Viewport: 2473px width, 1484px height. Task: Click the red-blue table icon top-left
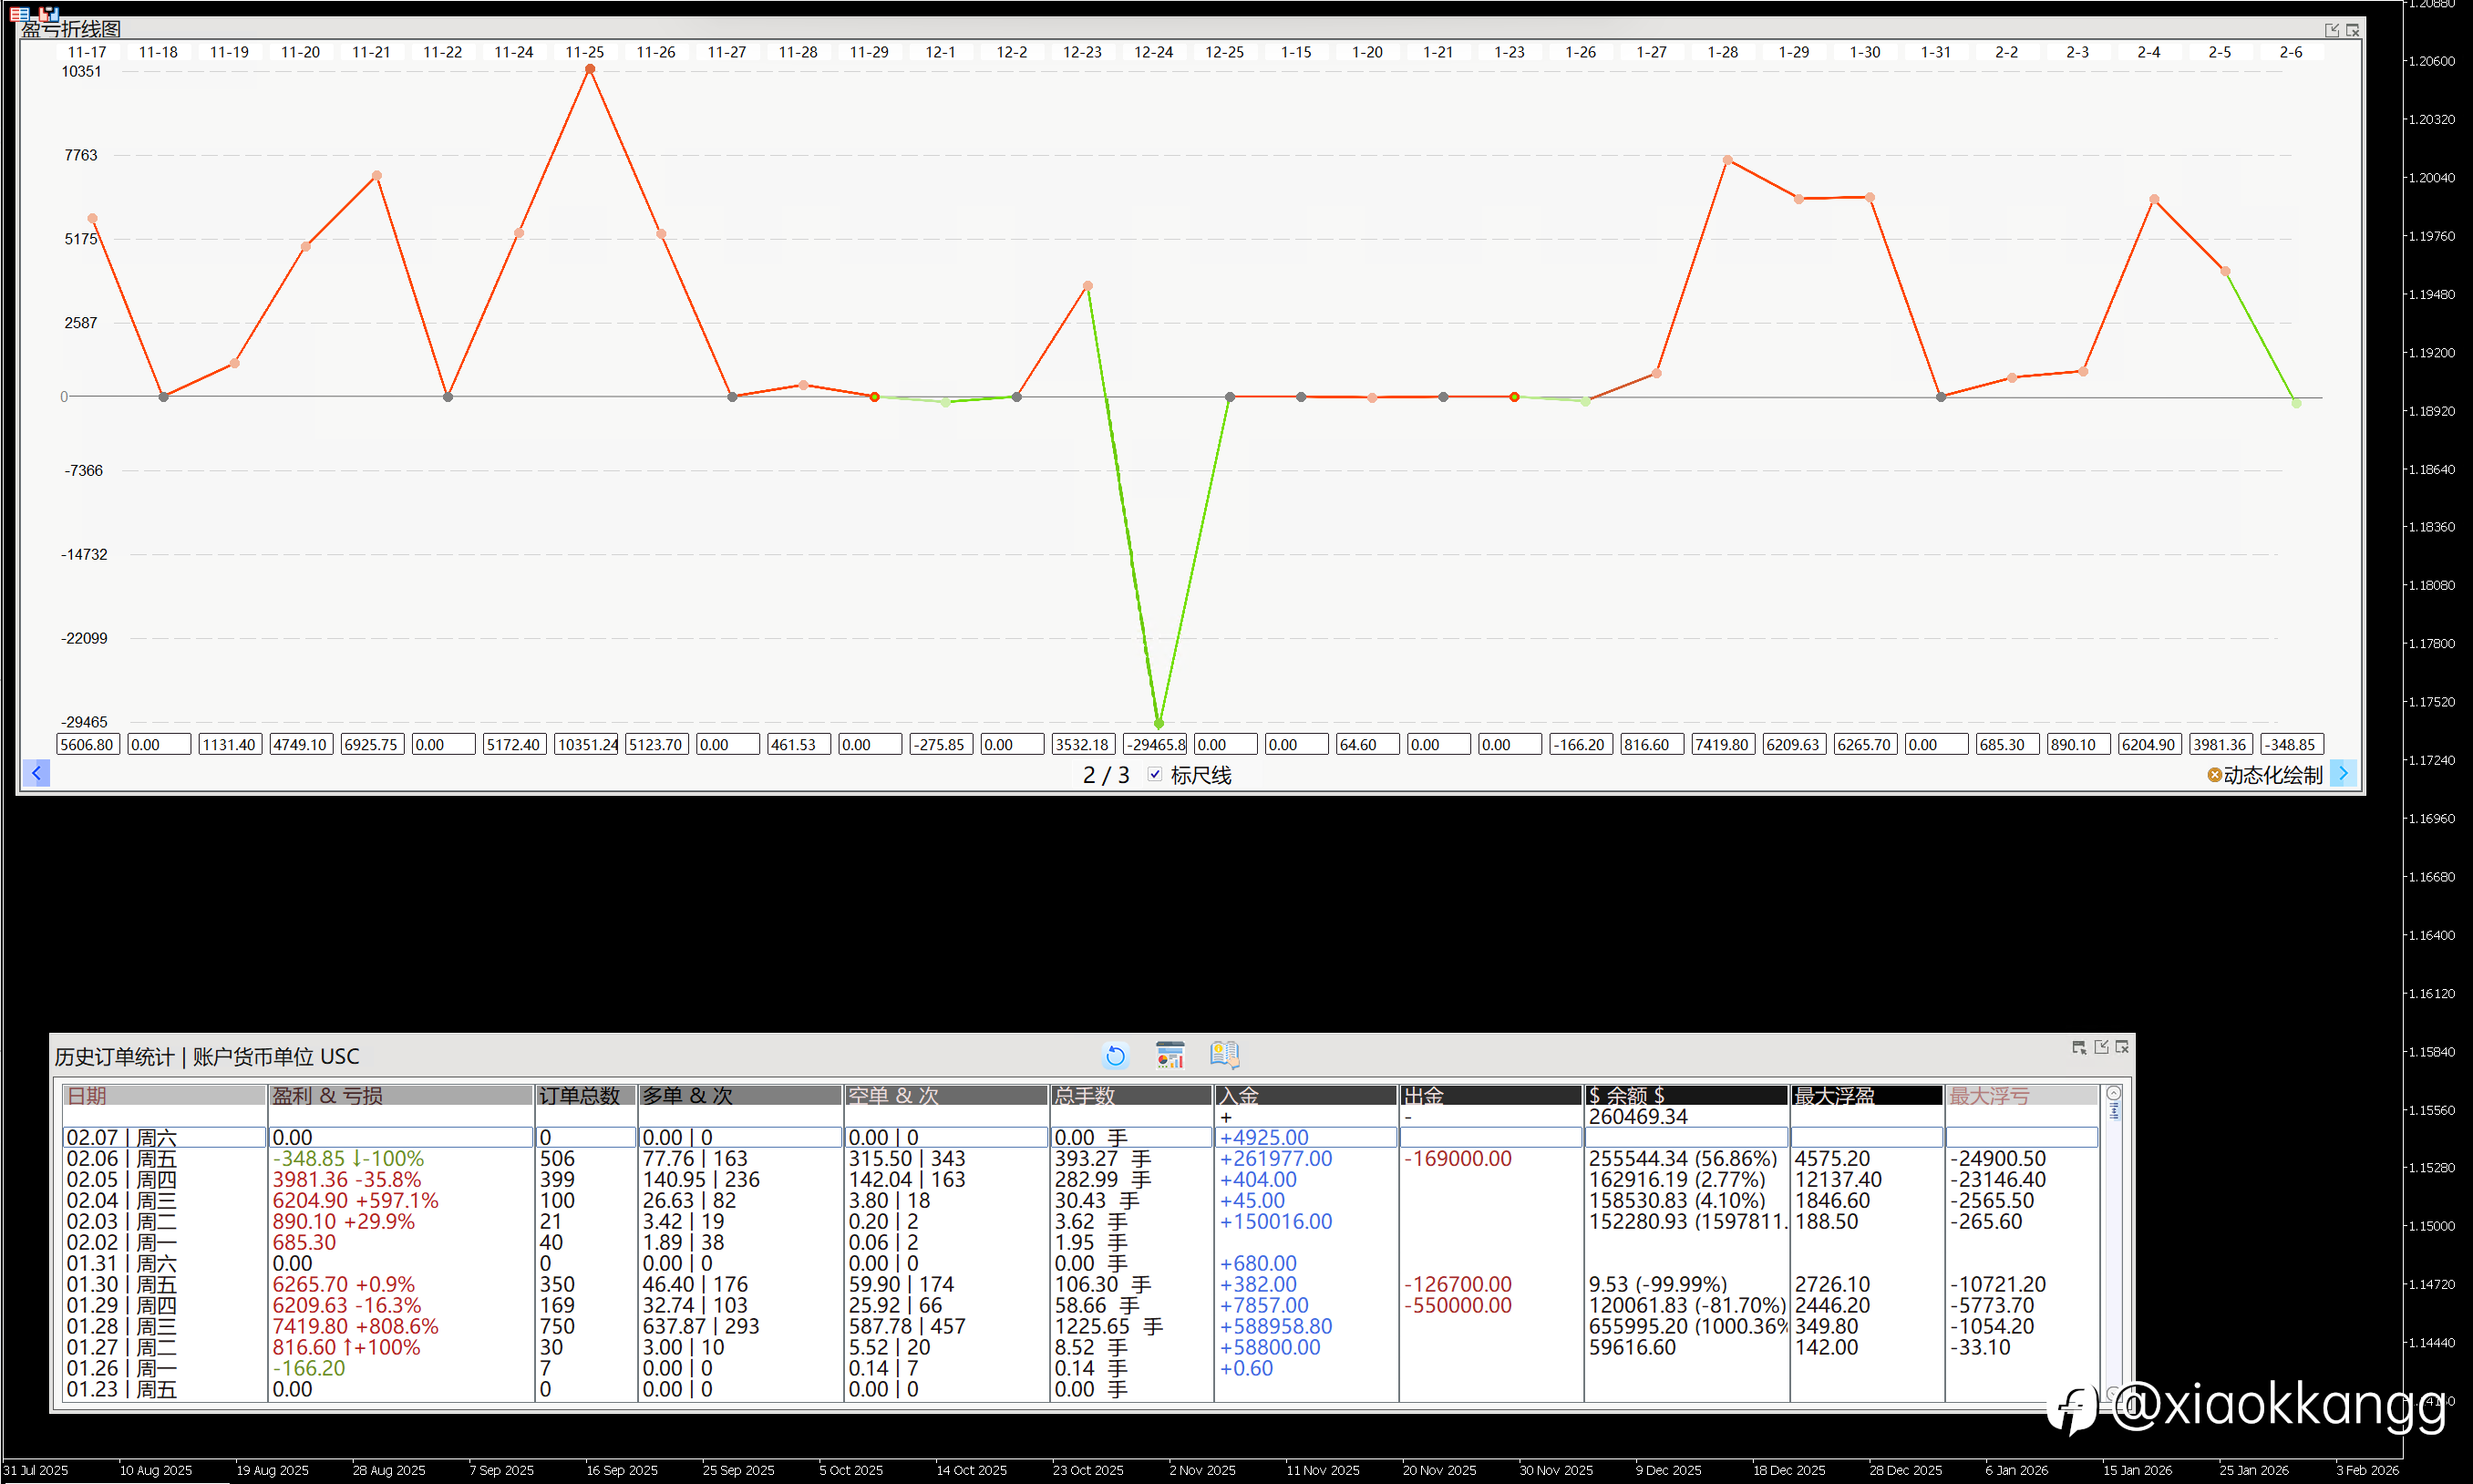pos(19,13)
